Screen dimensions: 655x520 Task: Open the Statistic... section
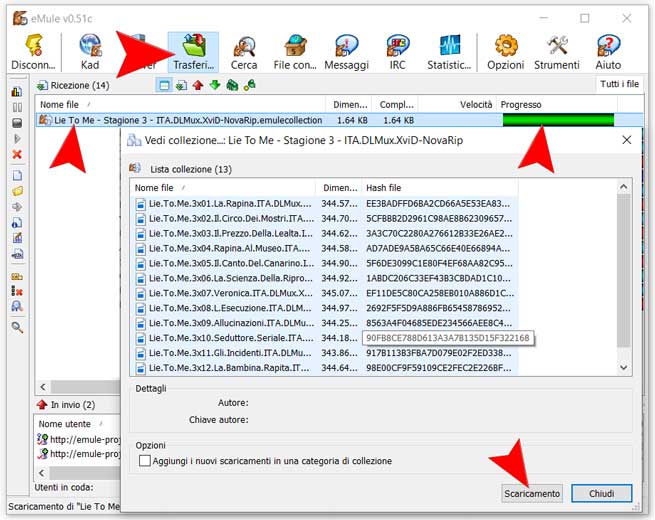449,52
